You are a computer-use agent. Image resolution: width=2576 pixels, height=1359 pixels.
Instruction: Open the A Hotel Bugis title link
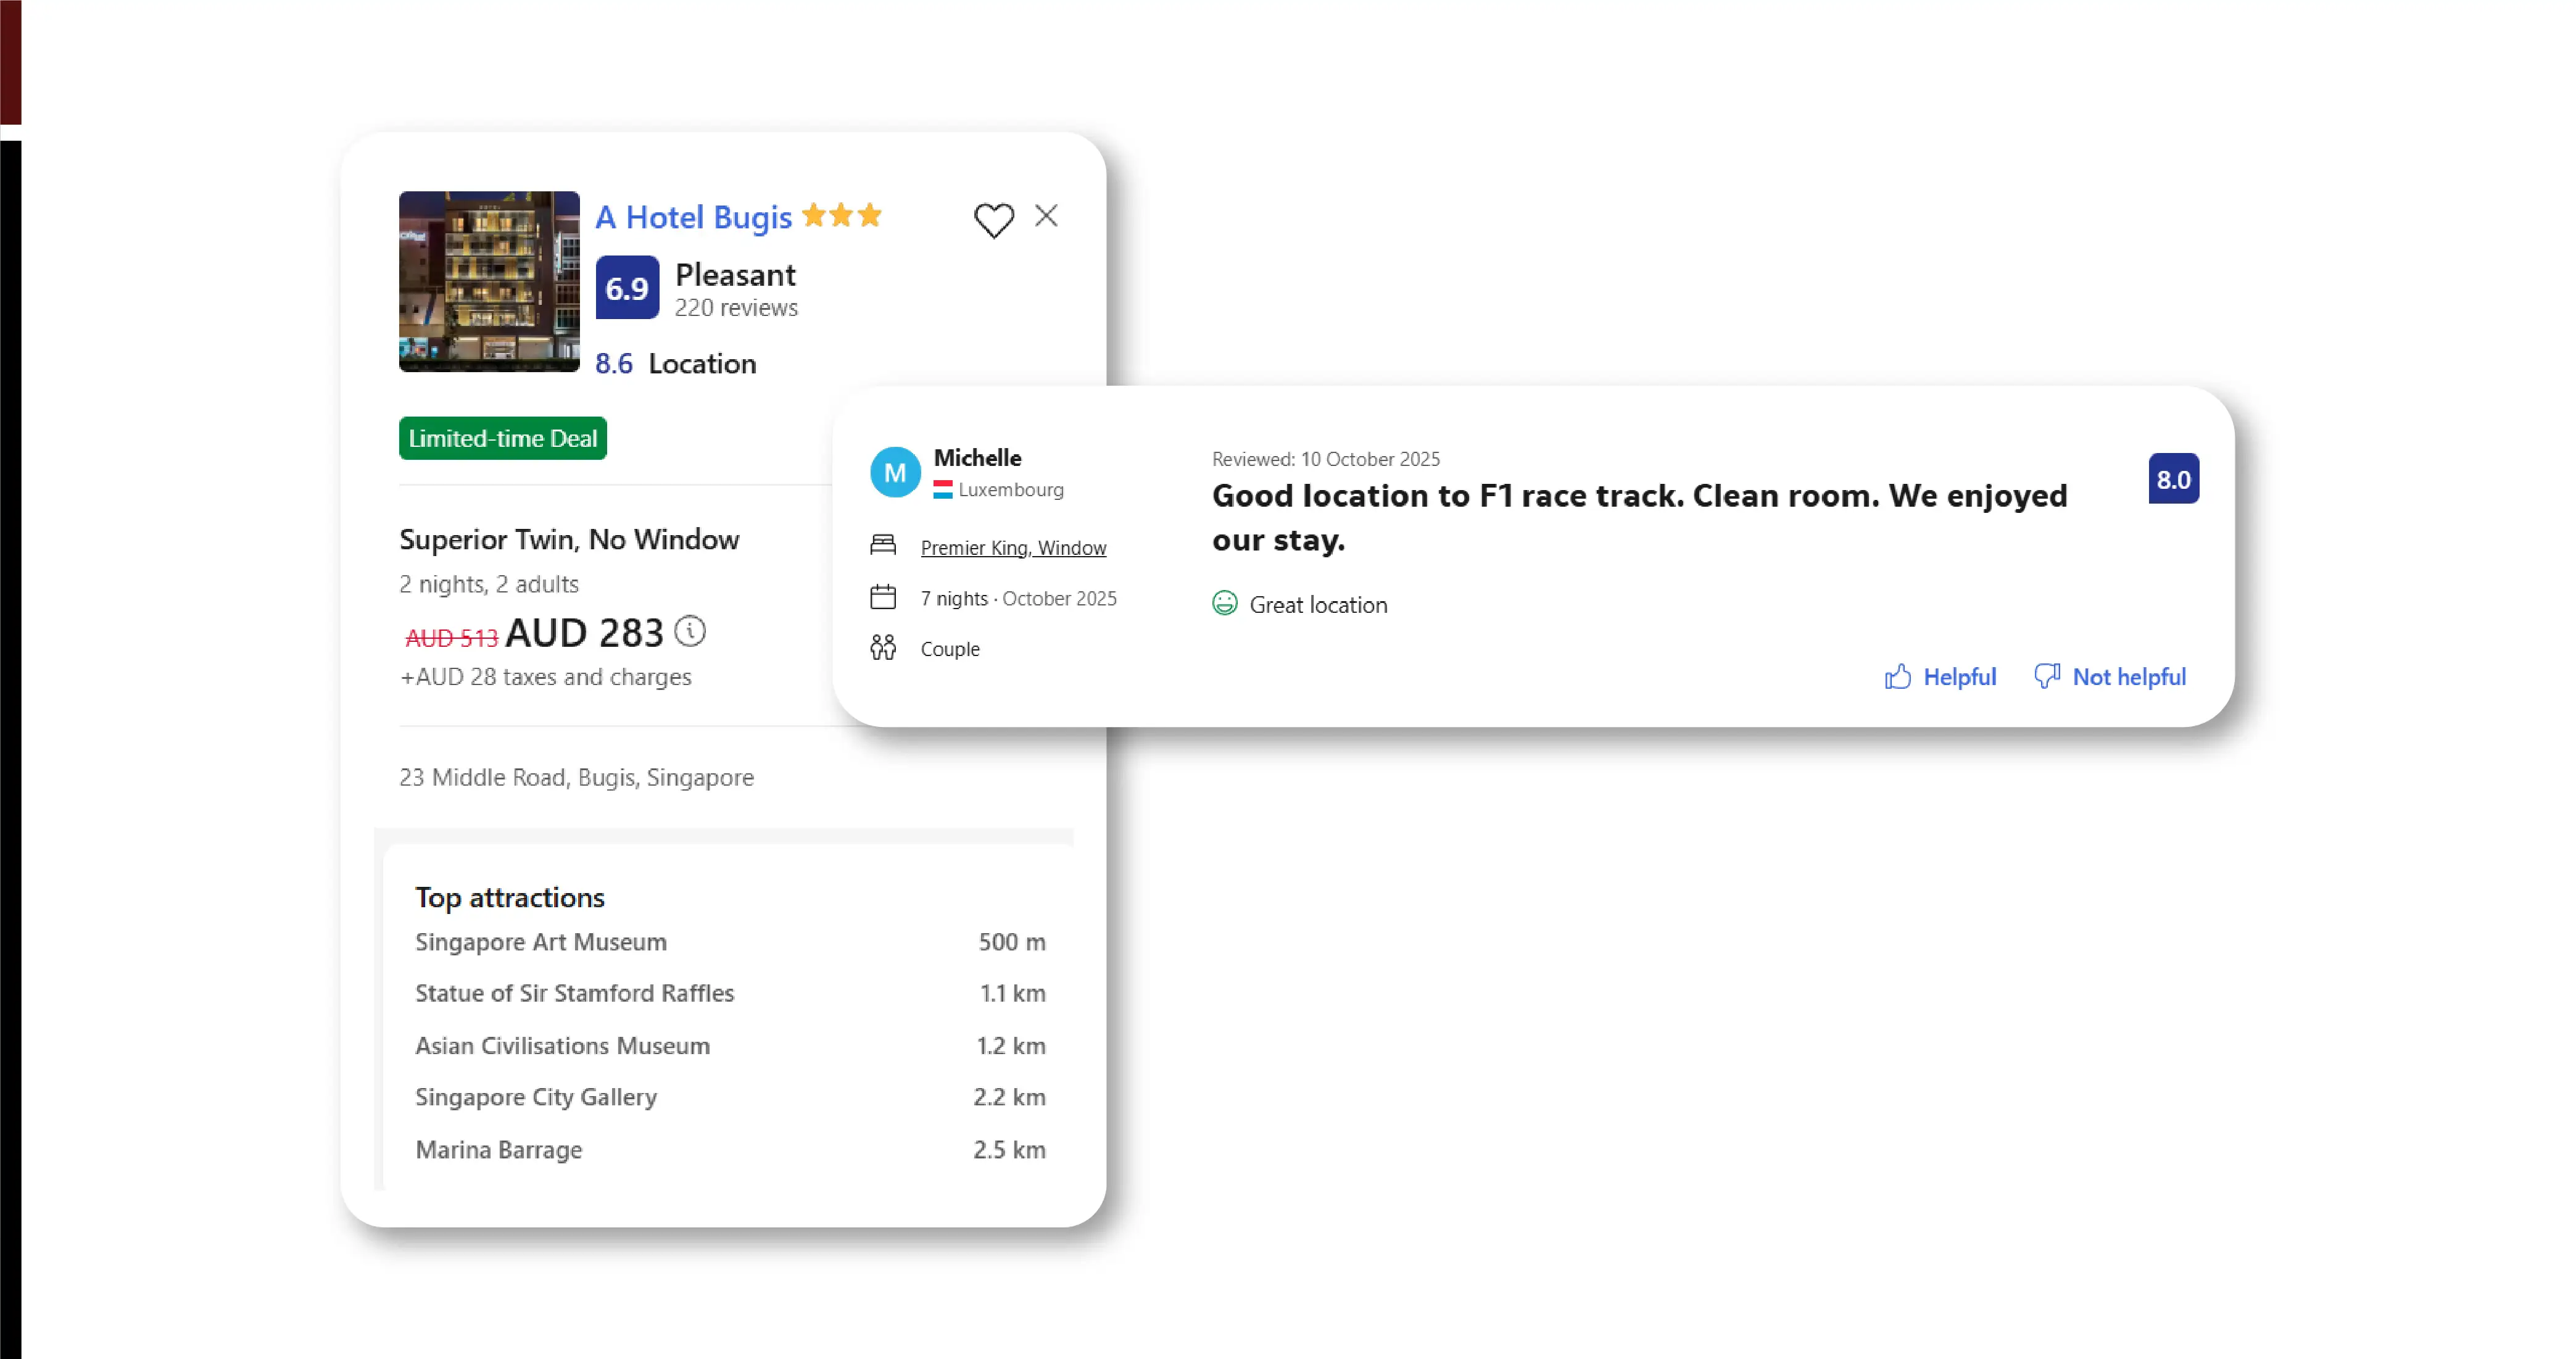(693, 217)
